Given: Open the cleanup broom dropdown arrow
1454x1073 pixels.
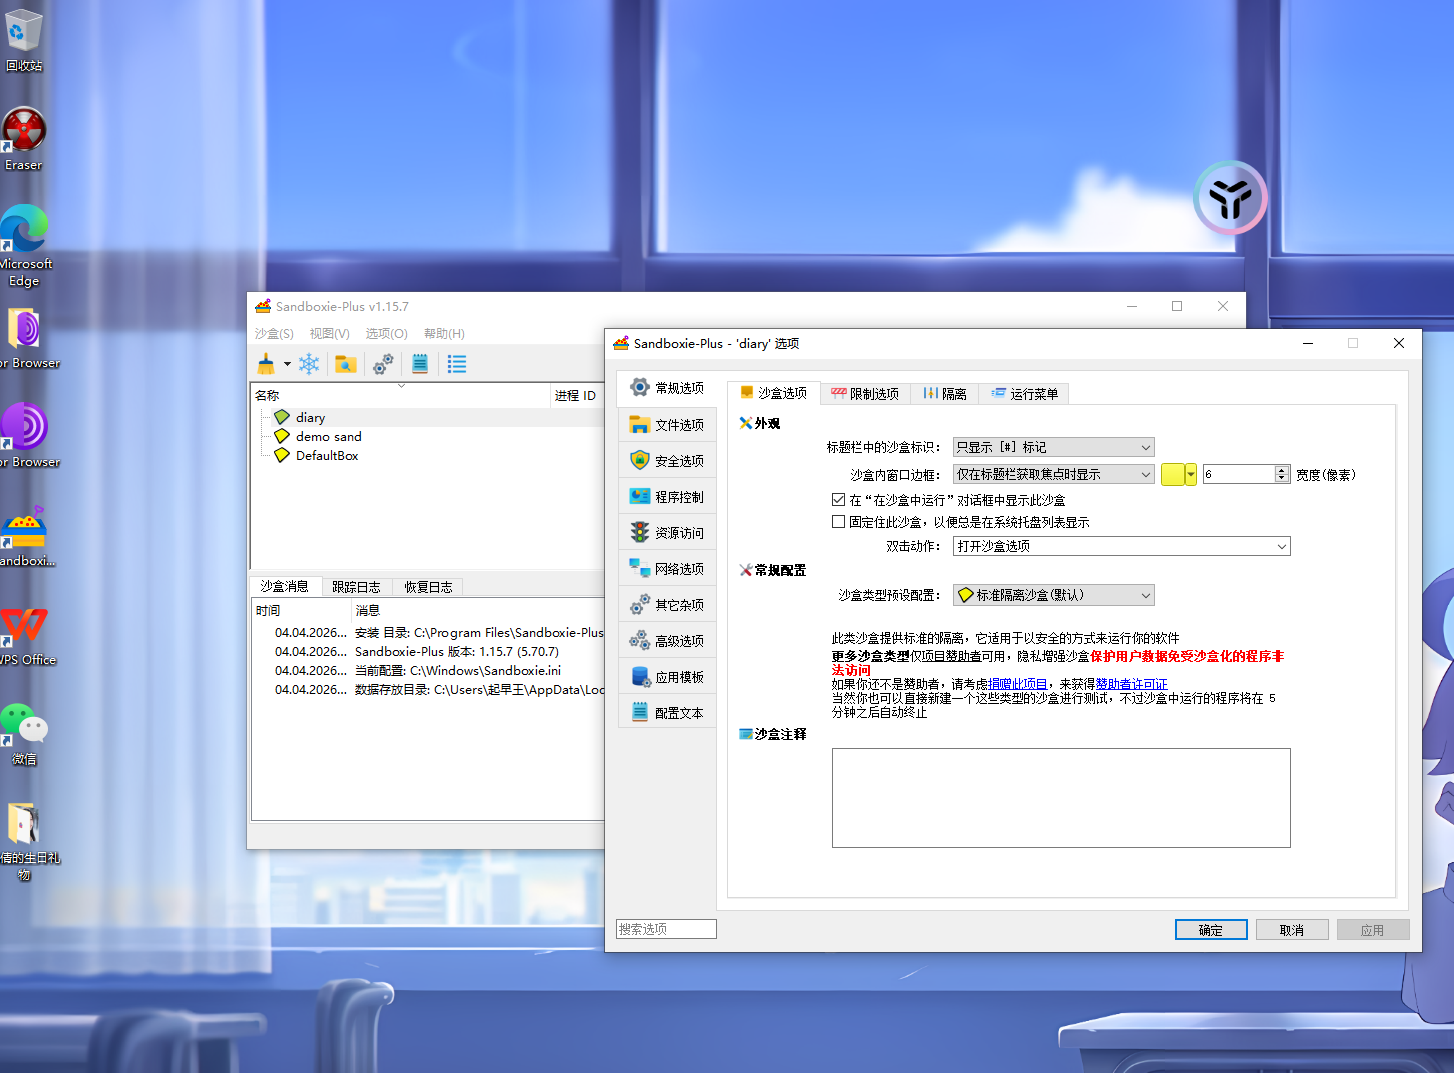Looking at the screenshot, I should 287,364.
